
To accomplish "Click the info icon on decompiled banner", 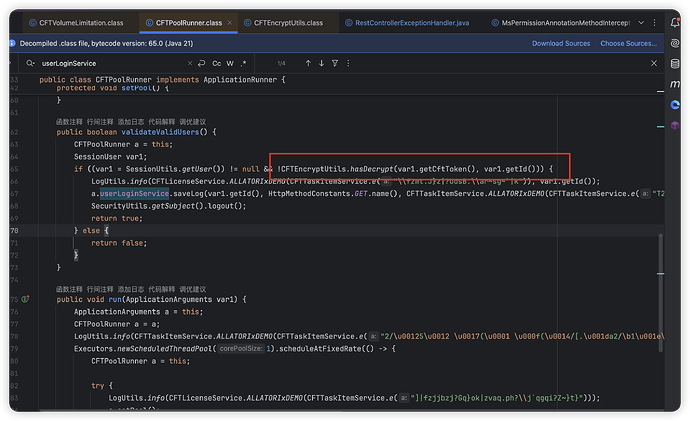I will [x=12, y=43].
